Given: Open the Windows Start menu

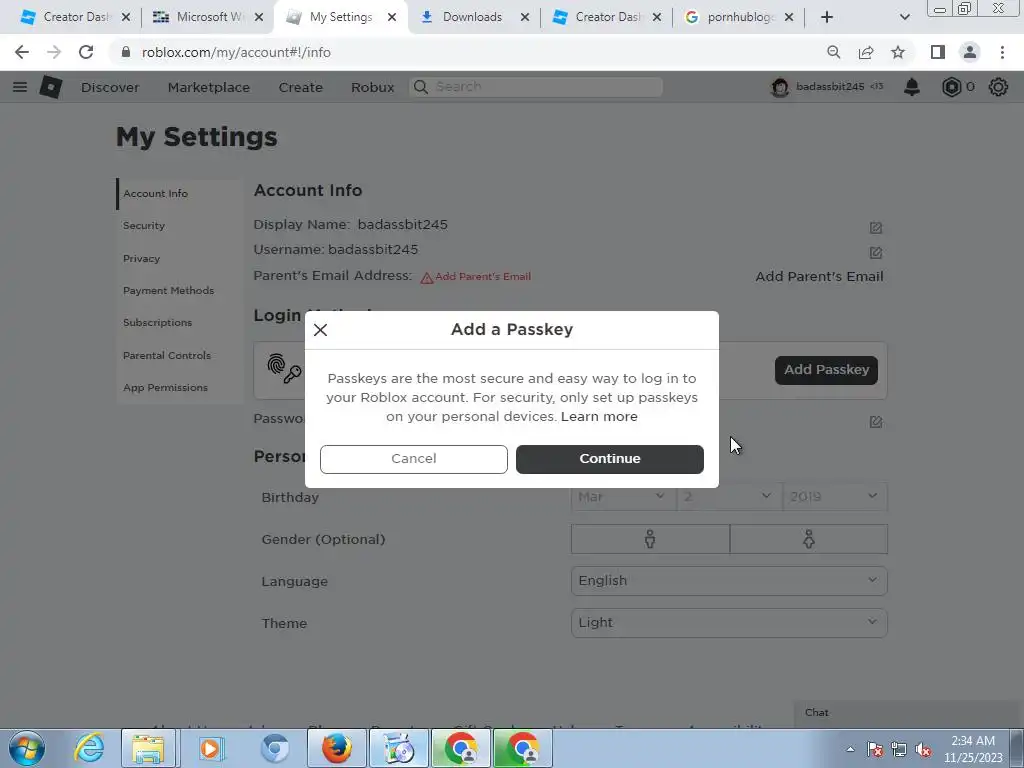Looking at the screenshot, I should click(27, 748).
